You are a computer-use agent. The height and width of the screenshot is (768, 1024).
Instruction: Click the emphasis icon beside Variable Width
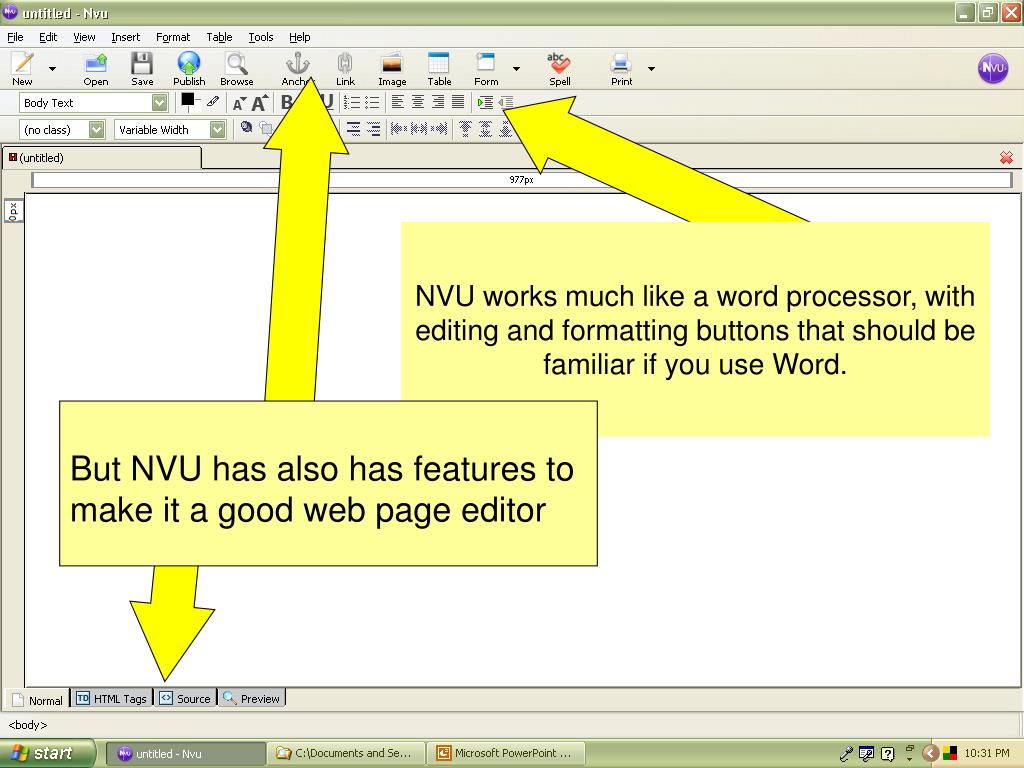point(246,127)
